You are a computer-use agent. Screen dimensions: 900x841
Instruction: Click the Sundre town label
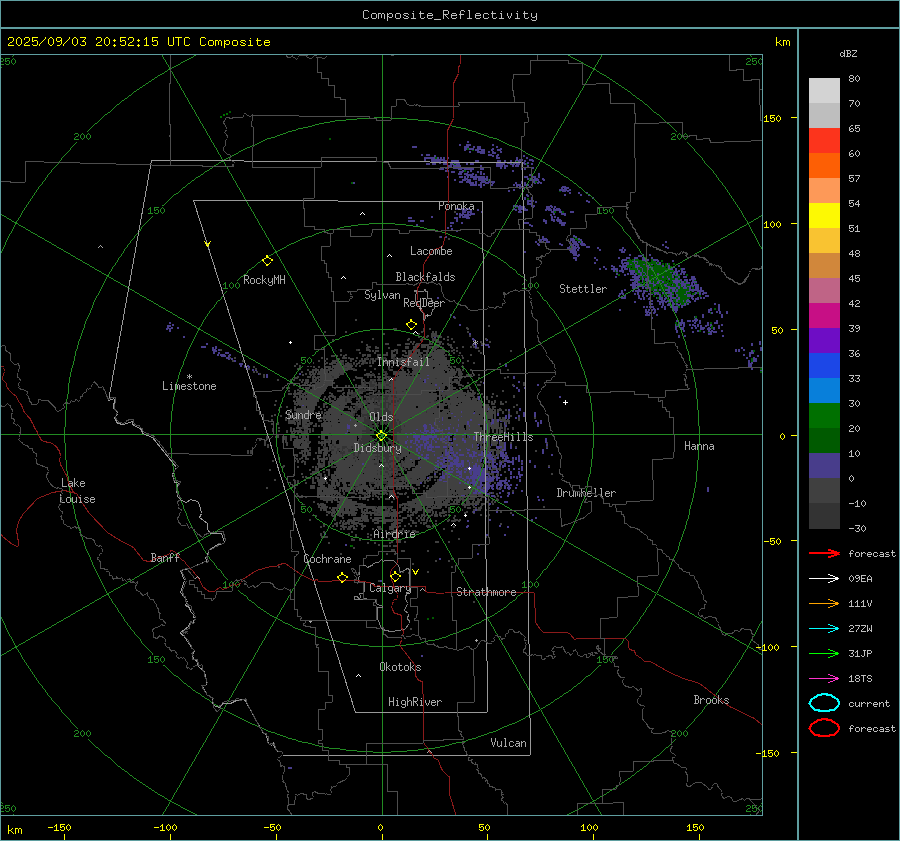[x=303, y=414]
